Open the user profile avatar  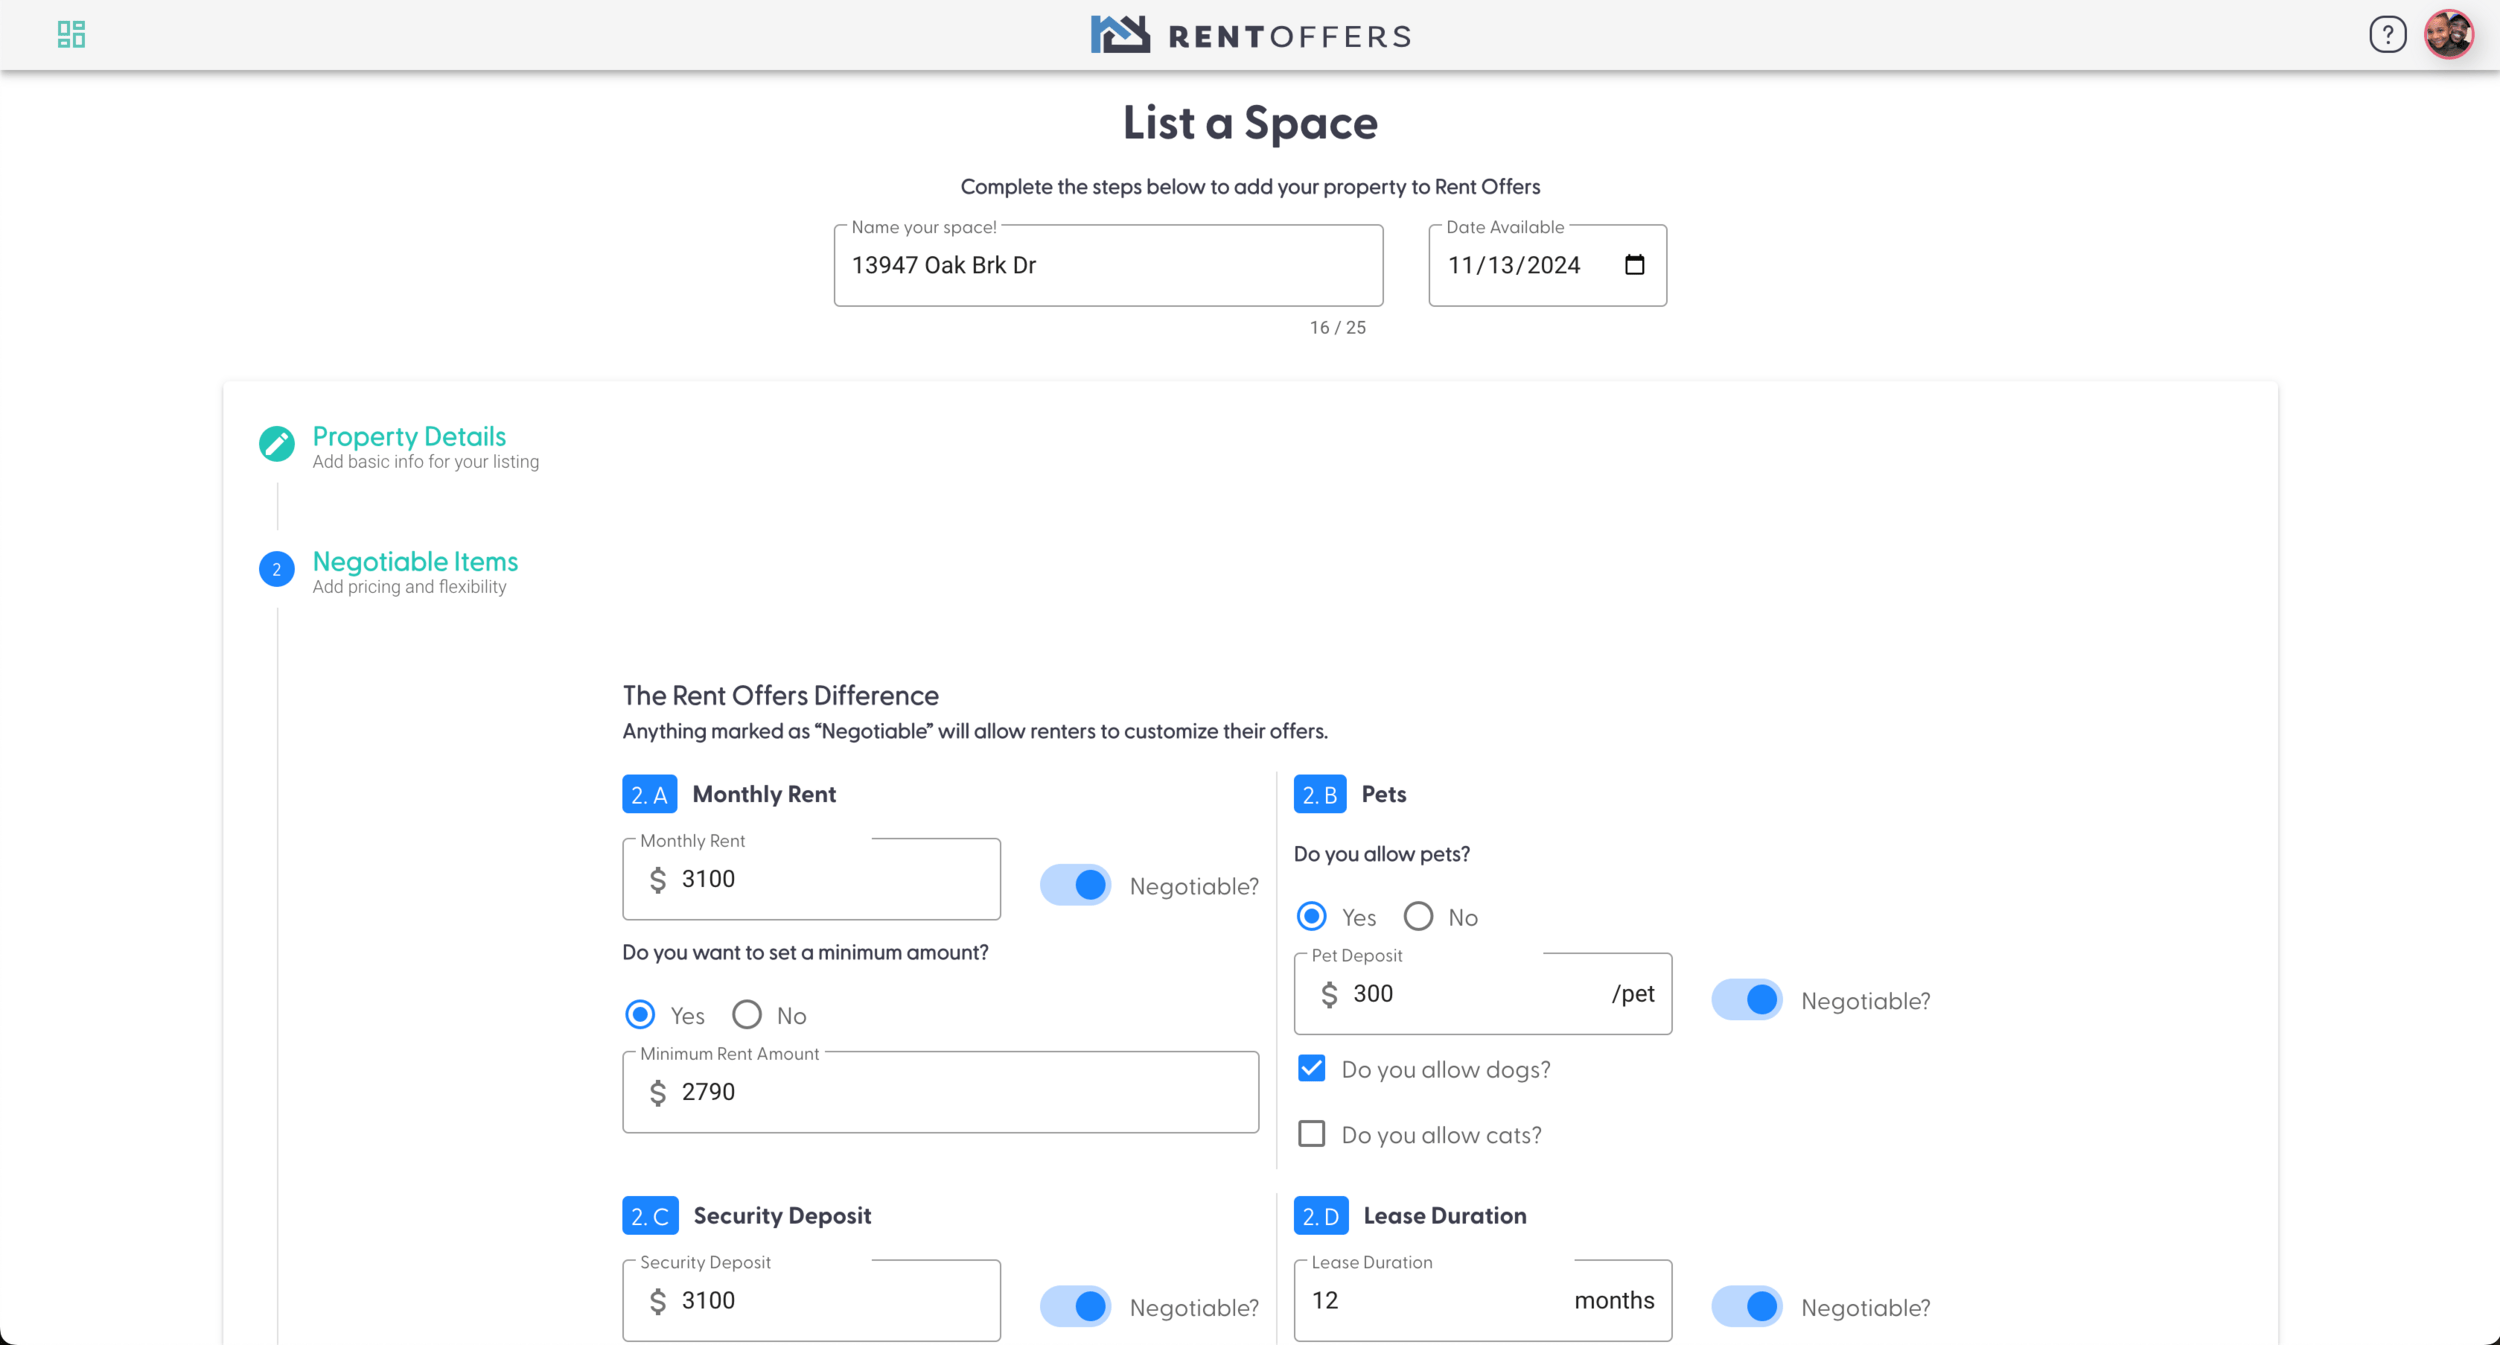(2448, 35)
